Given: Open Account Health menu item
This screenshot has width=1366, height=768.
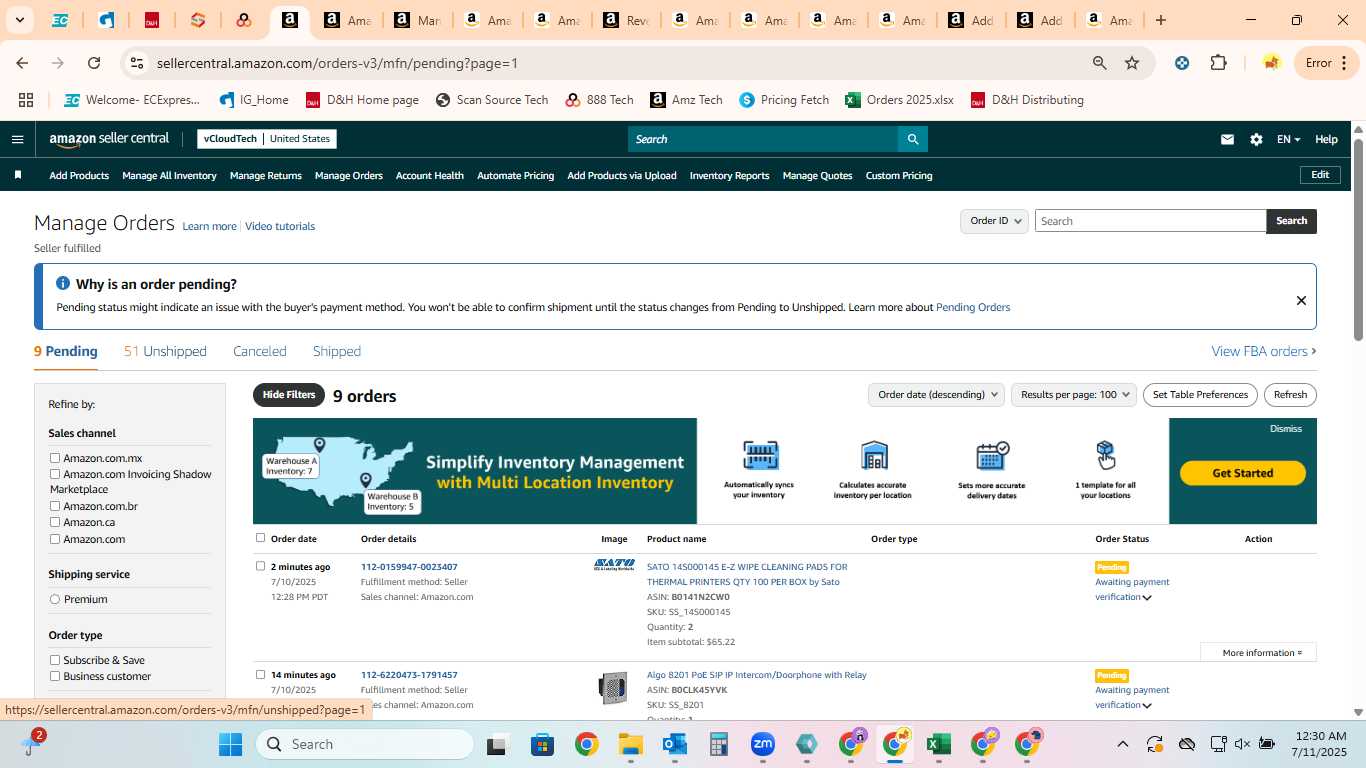Looking at the screenshot, I should click(430, 176).
